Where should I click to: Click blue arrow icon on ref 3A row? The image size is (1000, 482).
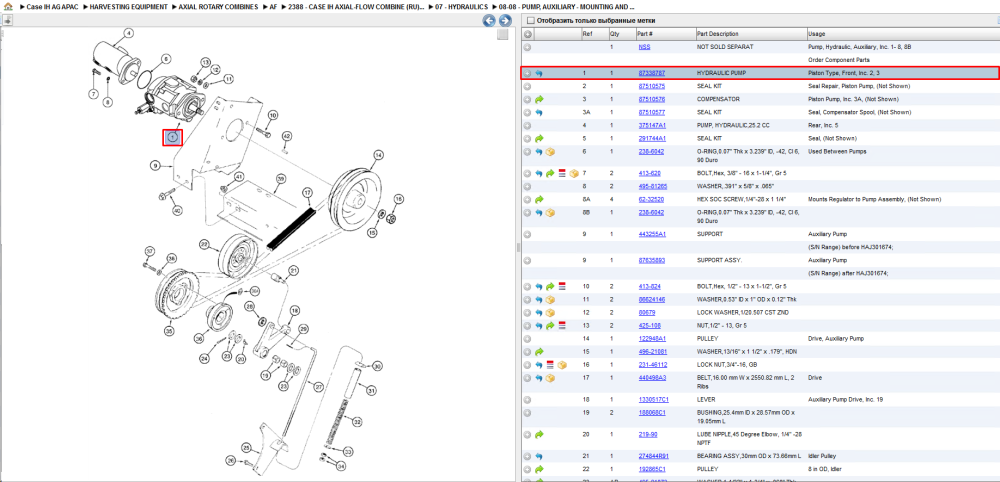[539, 112]
